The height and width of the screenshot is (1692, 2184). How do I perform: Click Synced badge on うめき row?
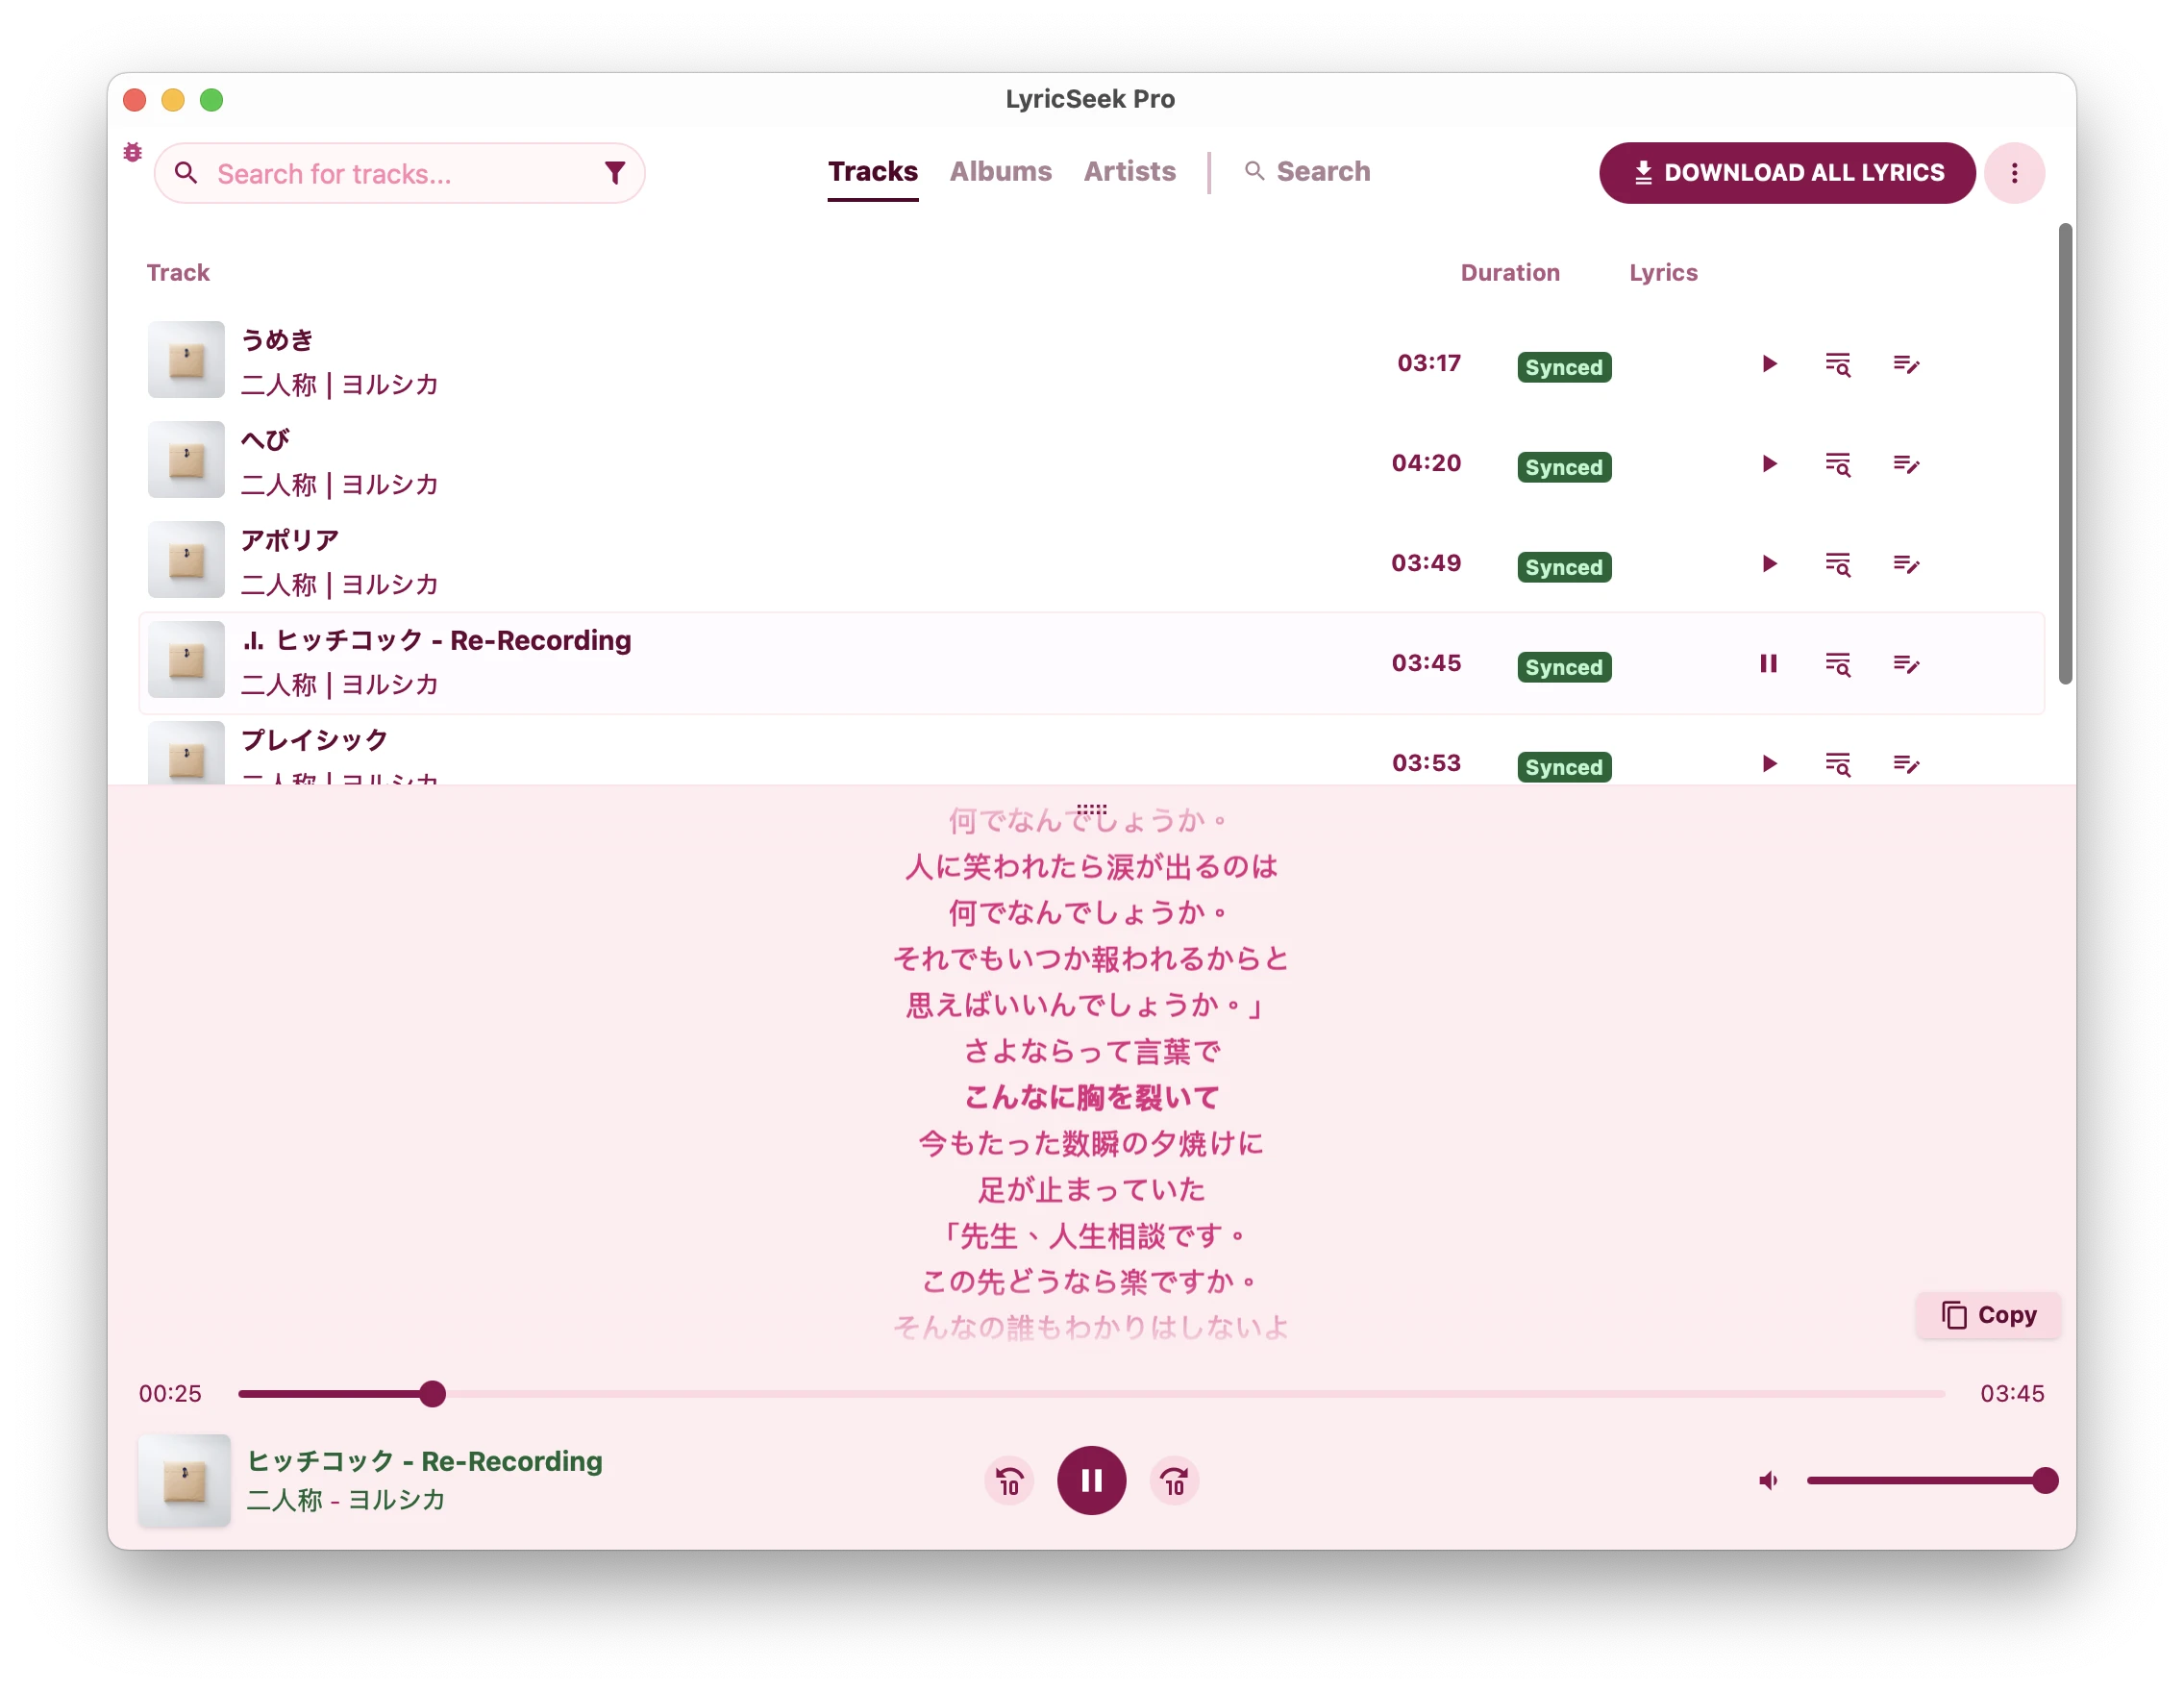1564,367
